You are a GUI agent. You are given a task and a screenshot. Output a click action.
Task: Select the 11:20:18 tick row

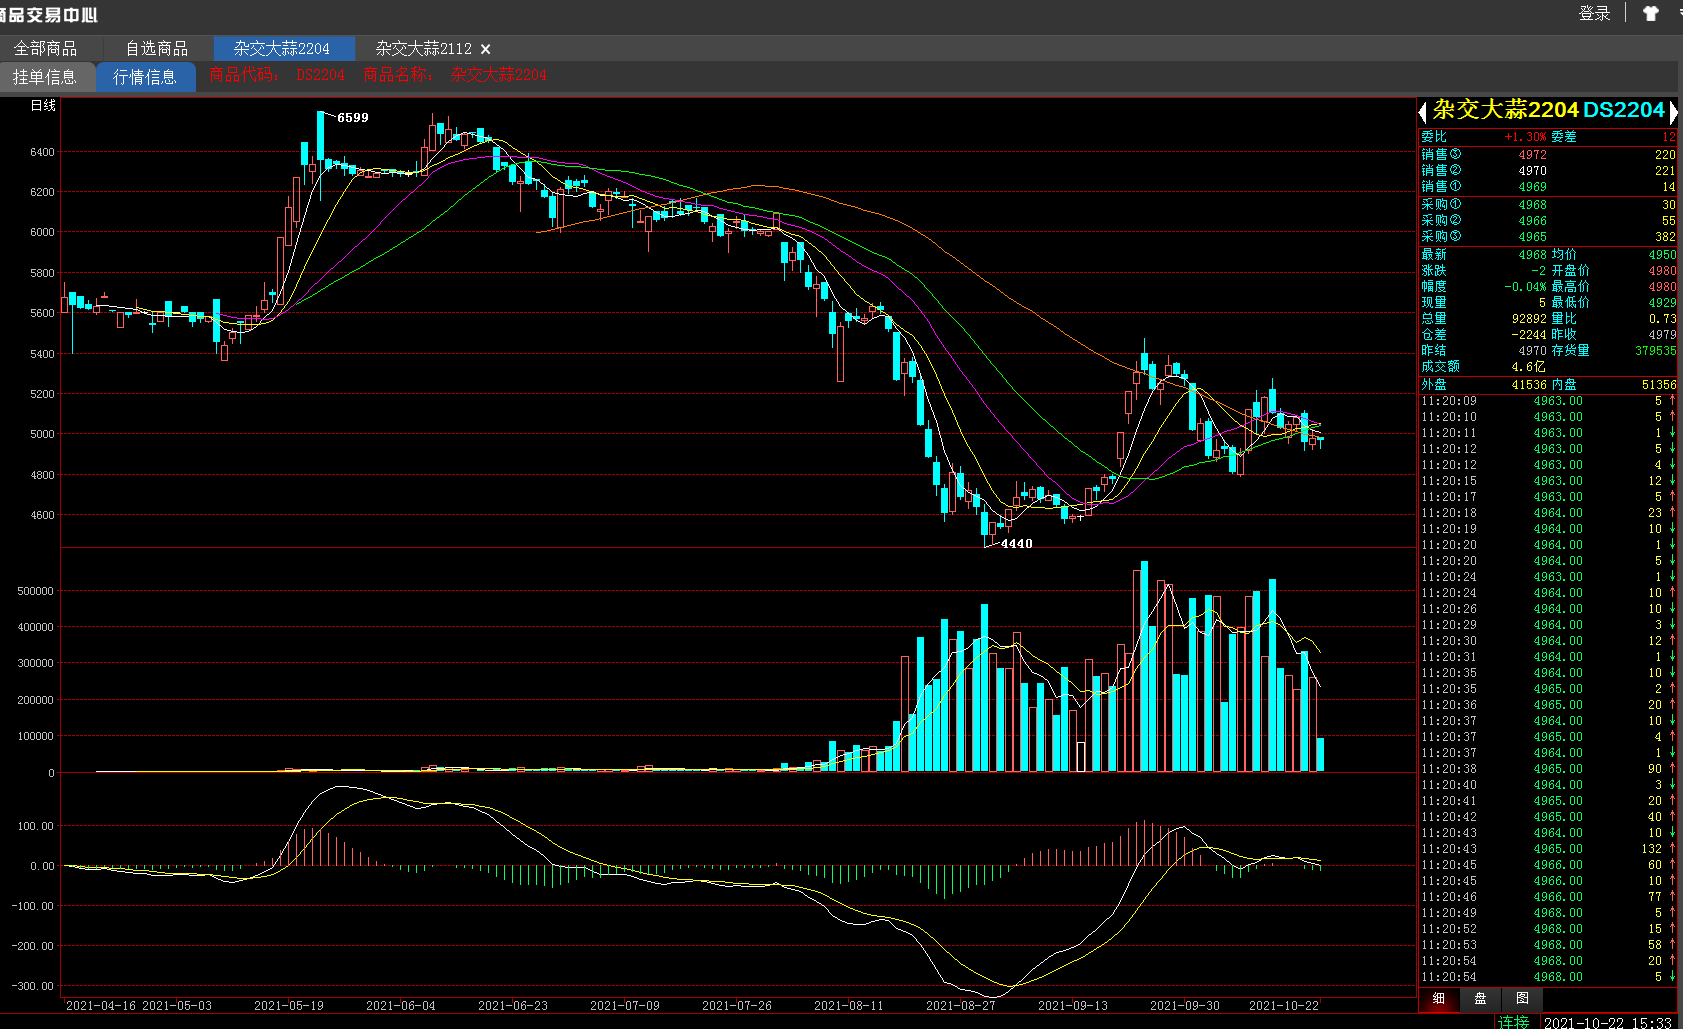pos(1548,513)
